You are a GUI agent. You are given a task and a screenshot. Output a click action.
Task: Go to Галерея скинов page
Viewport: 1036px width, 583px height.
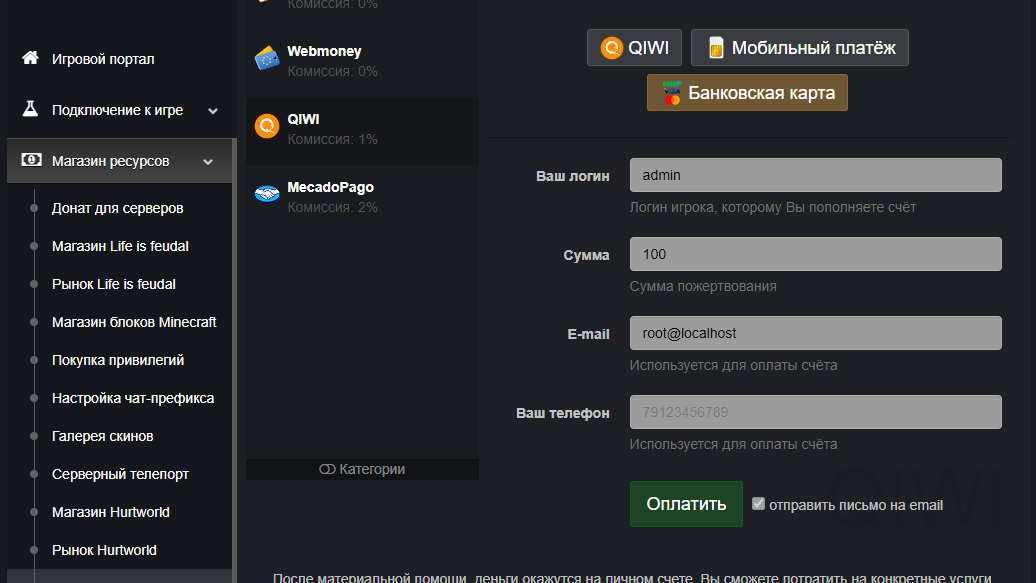point(102,436)
